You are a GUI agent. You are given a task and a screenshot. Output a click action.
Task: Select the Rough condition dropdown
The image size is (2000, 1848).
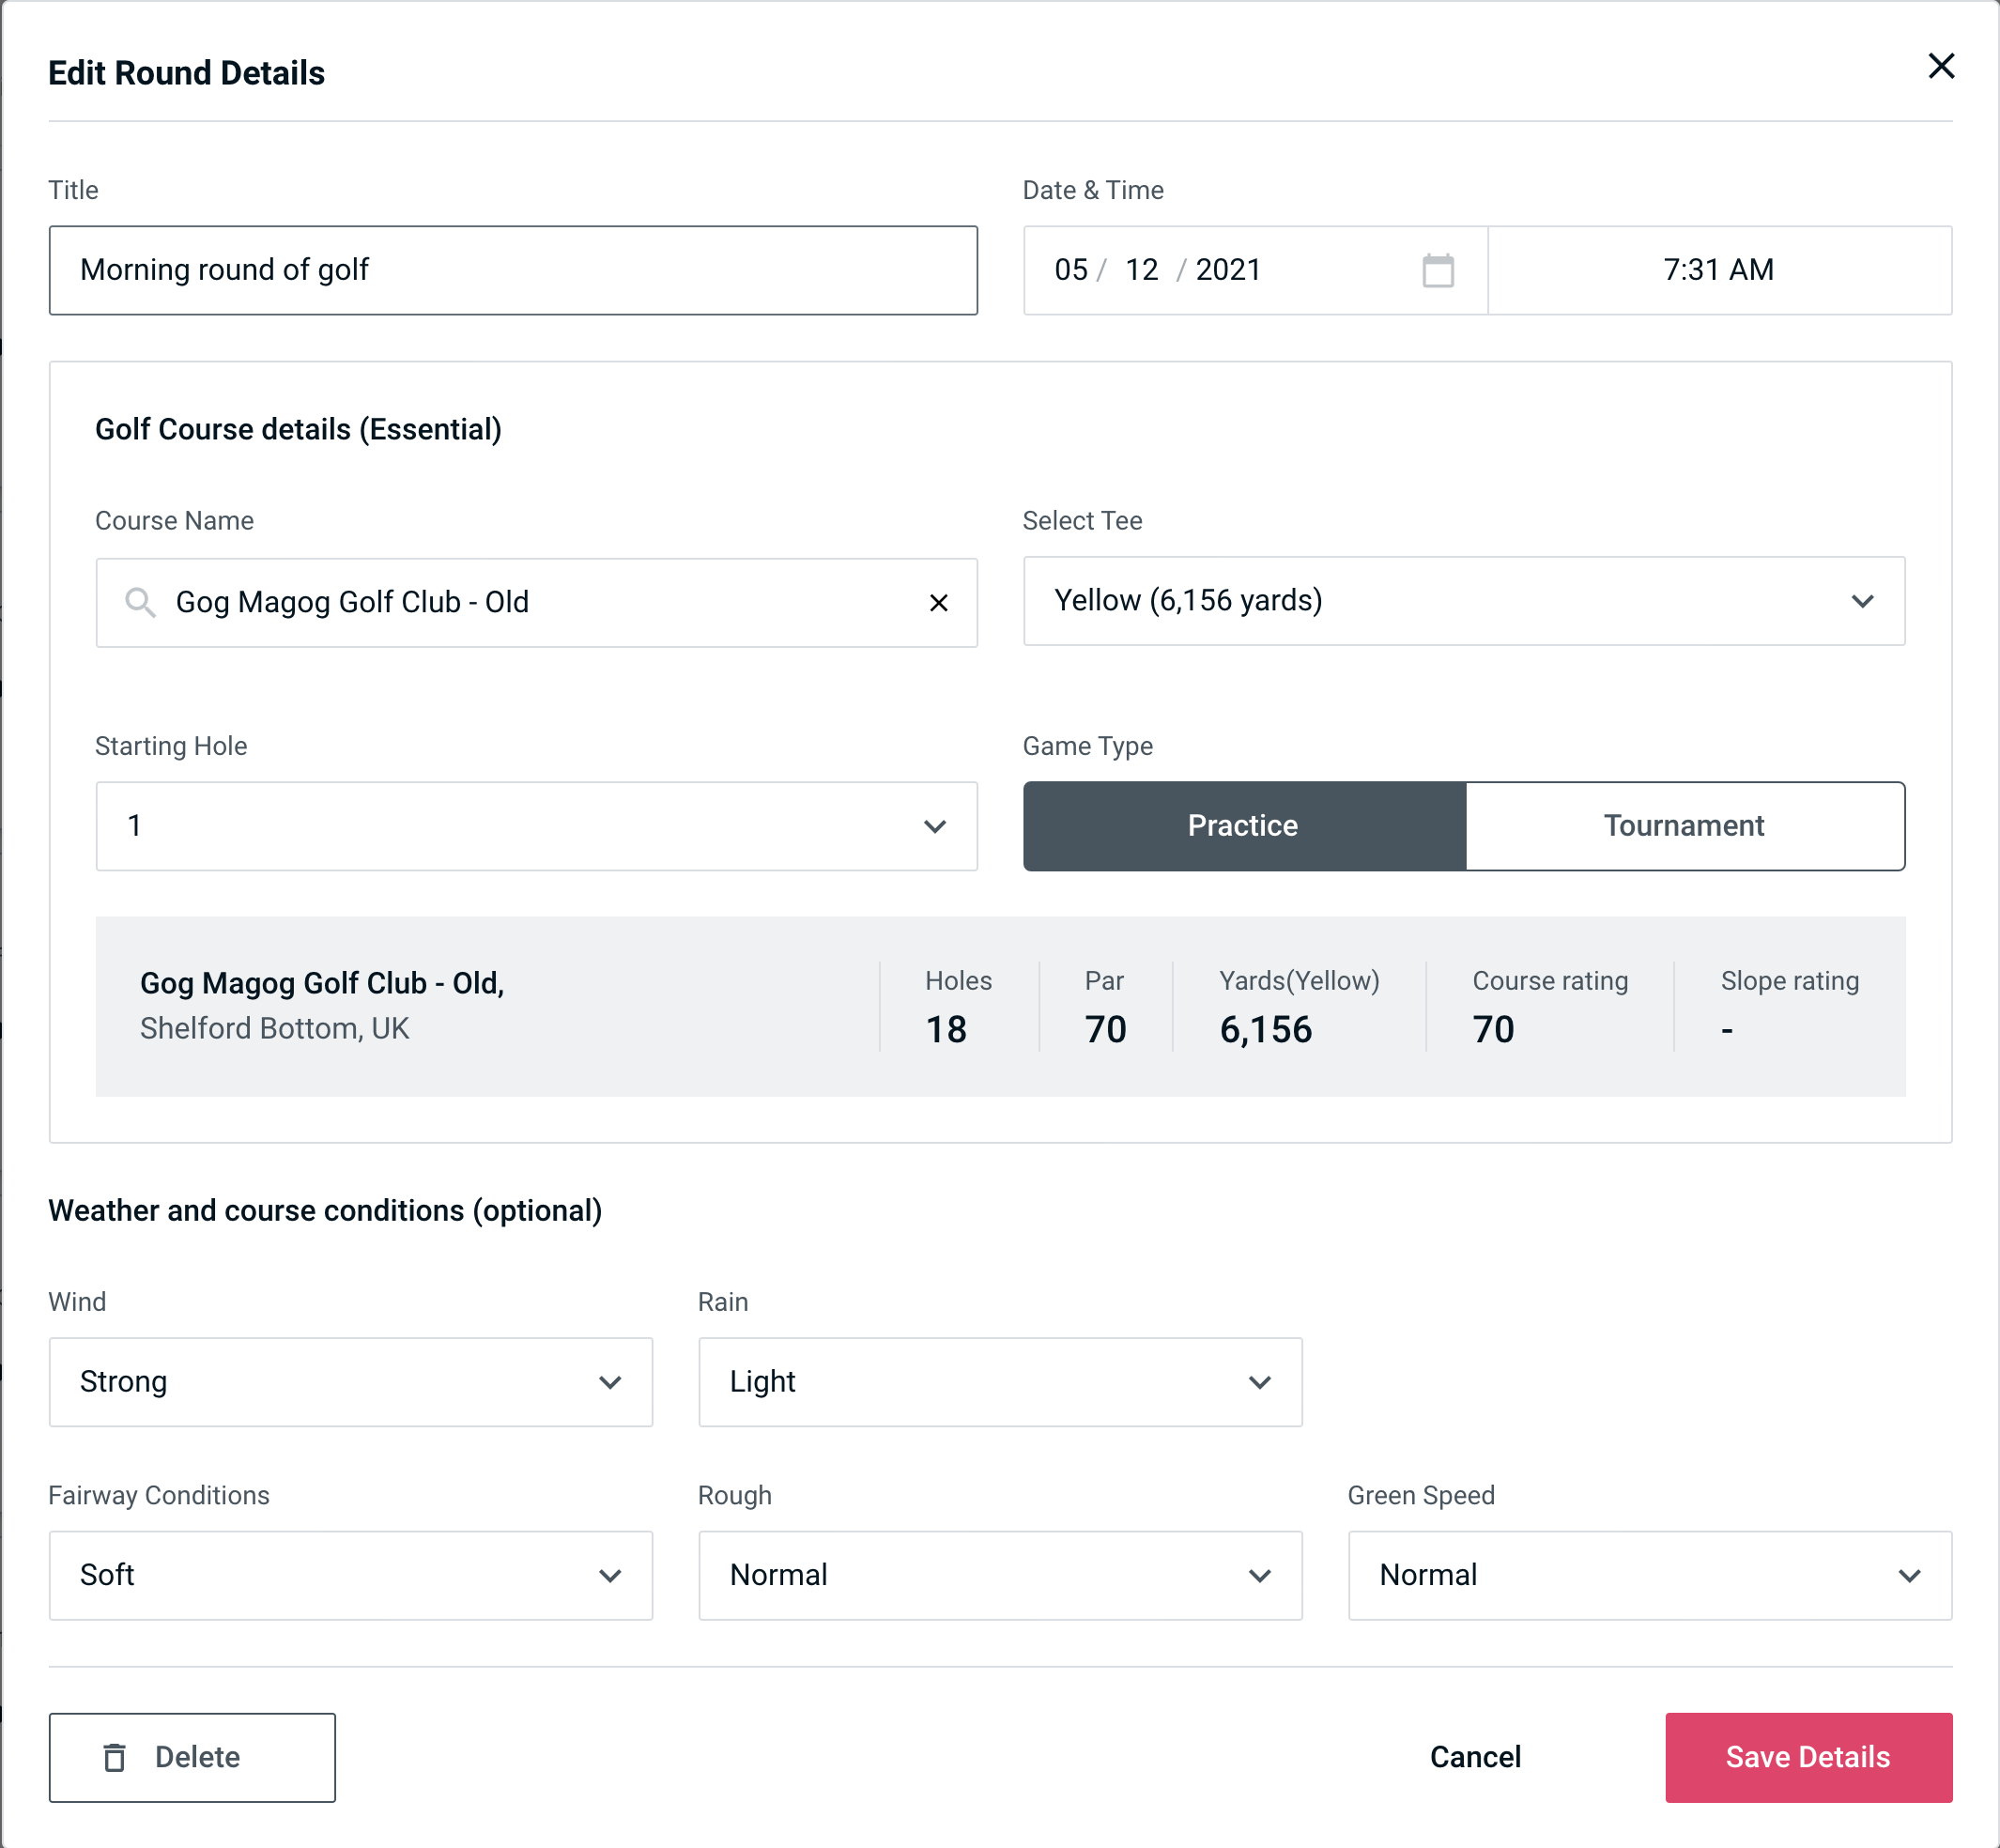coord(1002,1575)
